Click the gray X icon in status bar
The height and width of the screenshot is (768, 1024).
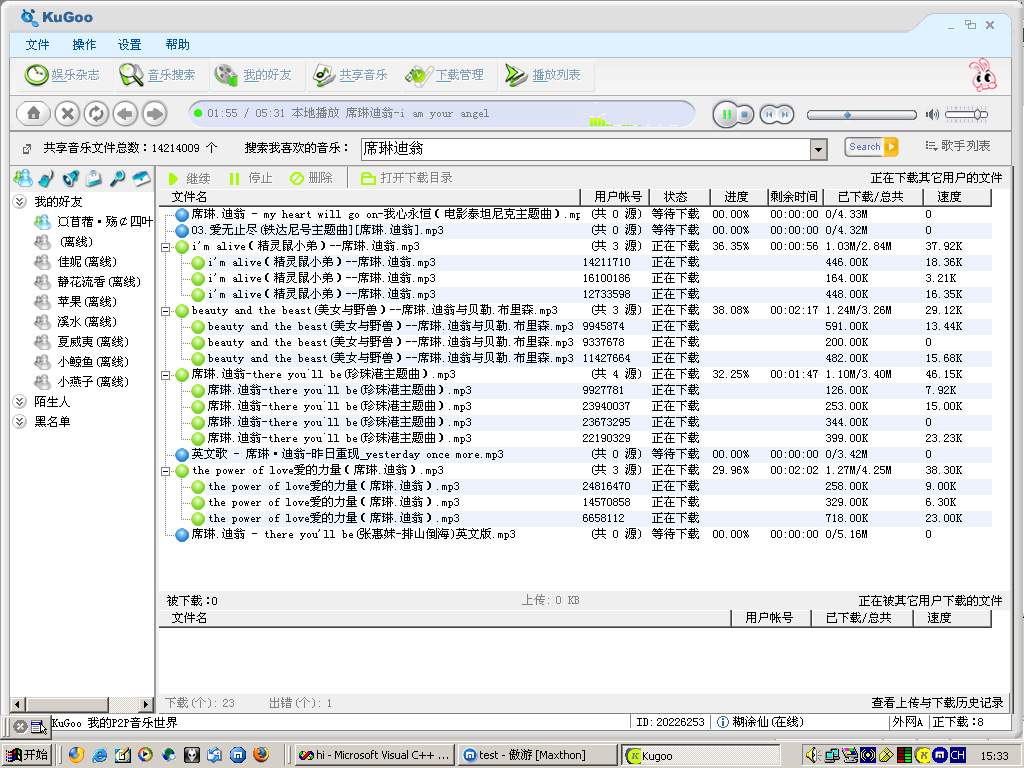[20, 726]
